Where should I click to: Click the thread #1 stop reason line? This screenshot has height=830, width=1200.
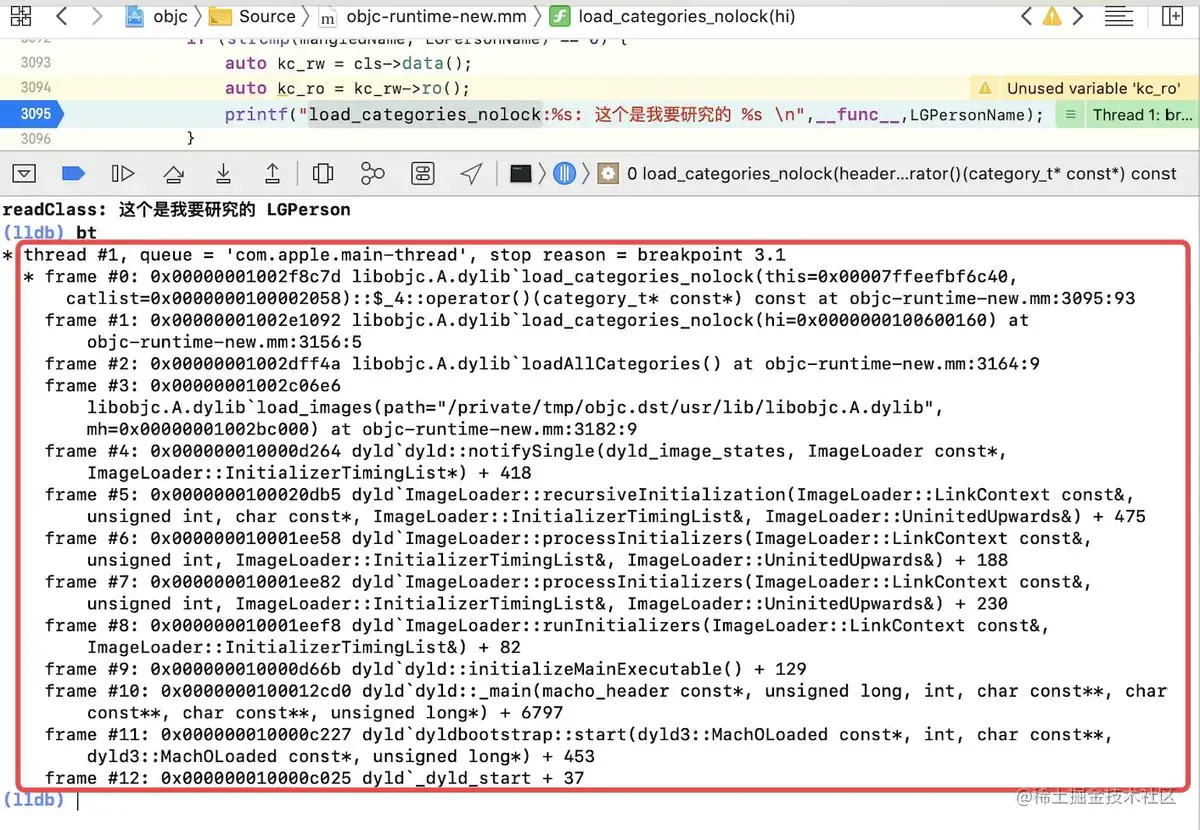(x=405, y=255)
